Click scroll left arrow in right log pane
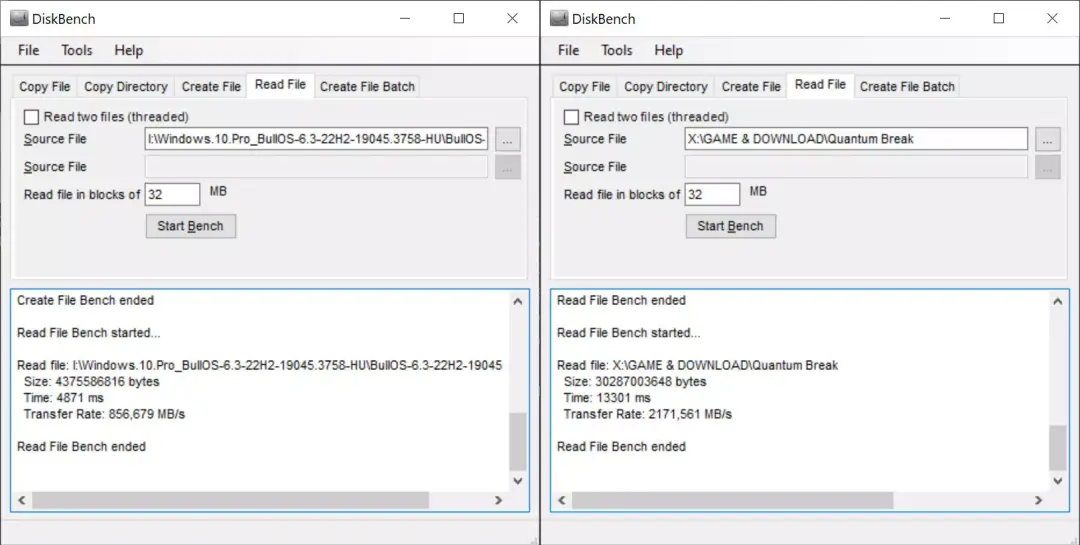 click(561, 500)
